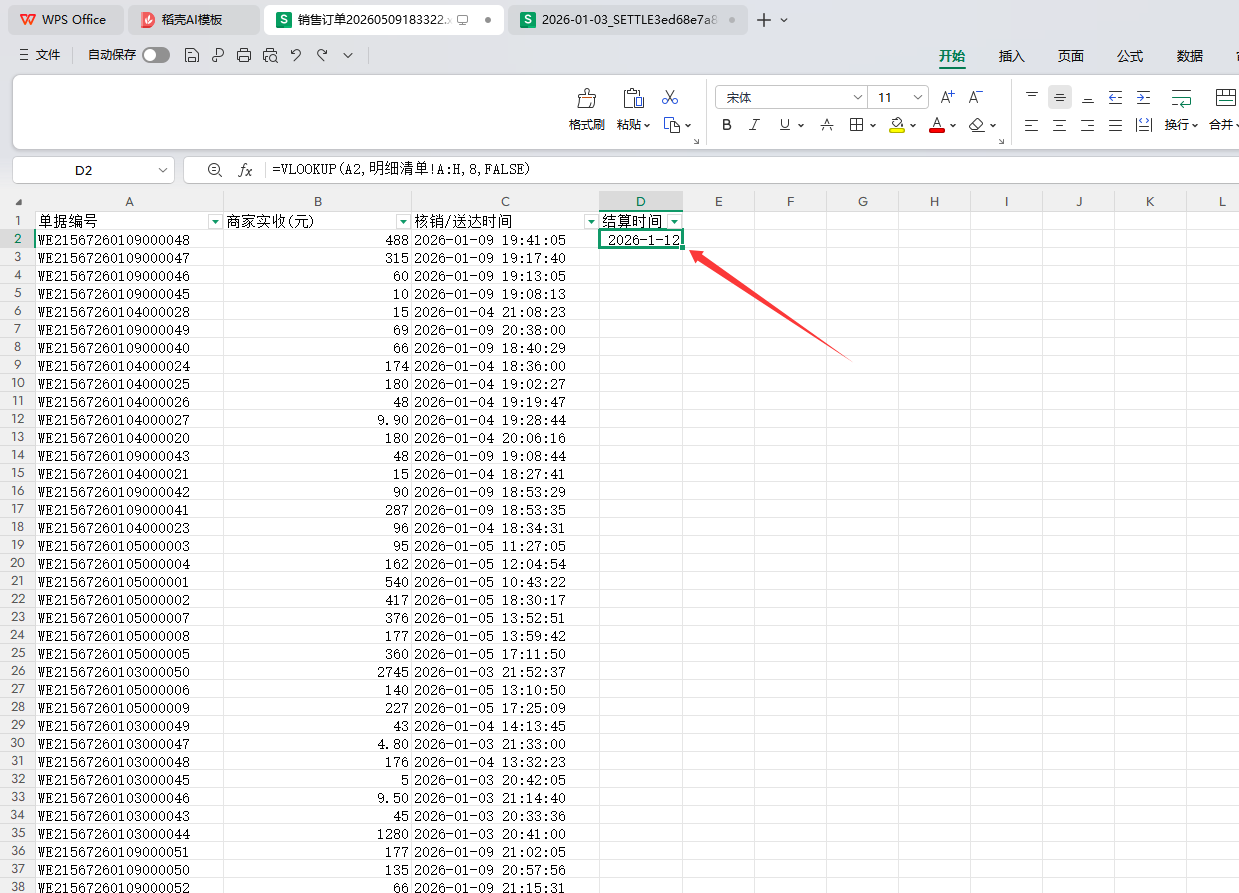Click the yellow fill color swatch
Screen dimensions: 1239x893
click(x=896, y=125)
